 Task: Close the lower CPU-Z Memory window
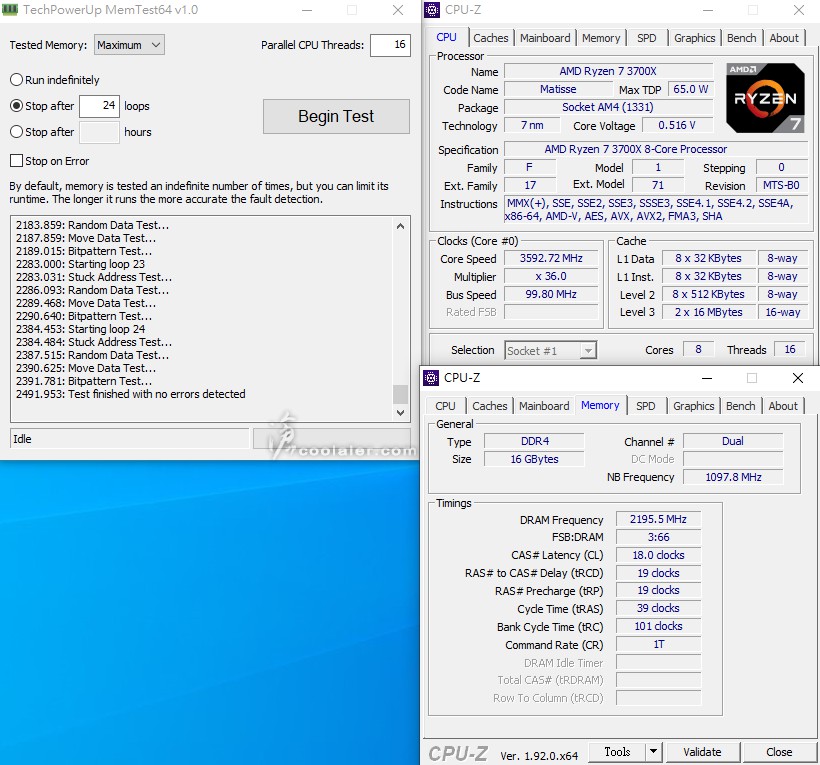(x=798, y=378)
